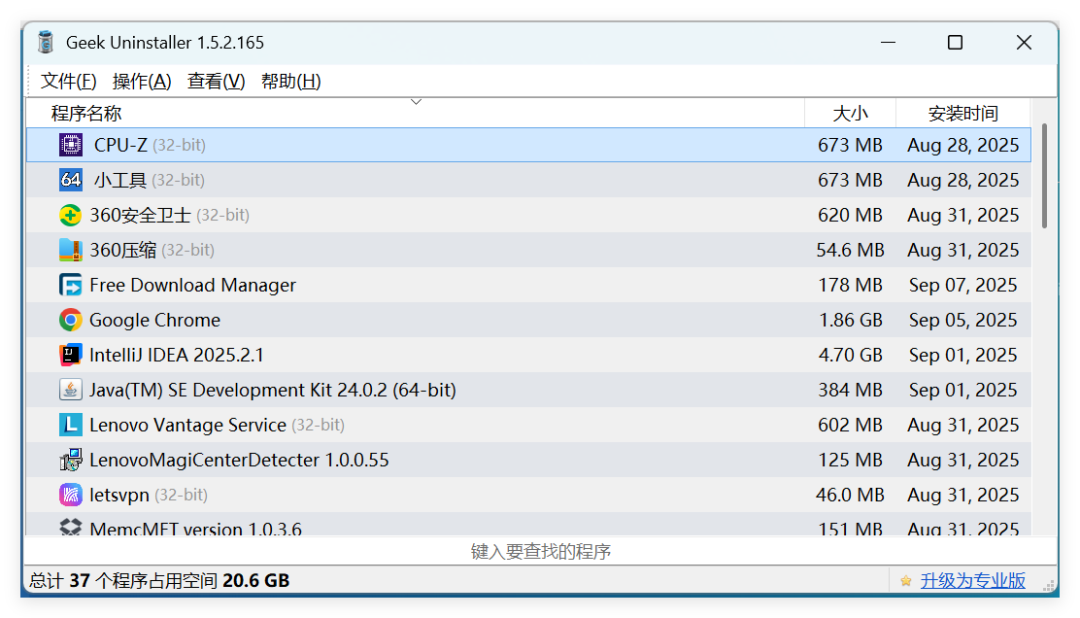The image size is (1080, 618).
Task: Open the 查看(V) menu
Action: pos(216,81)
